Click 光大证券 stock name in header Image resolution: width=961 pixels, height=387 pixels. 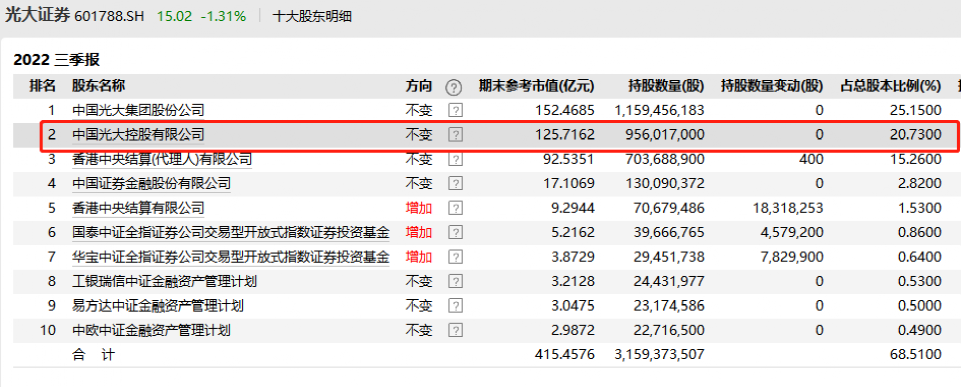[37, 16]
